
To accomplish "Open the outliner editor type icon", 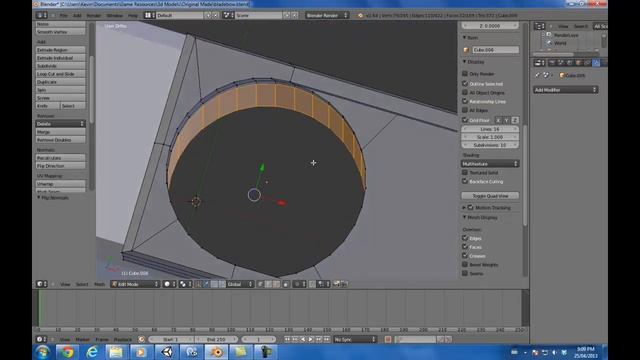I will pos(539,26).
